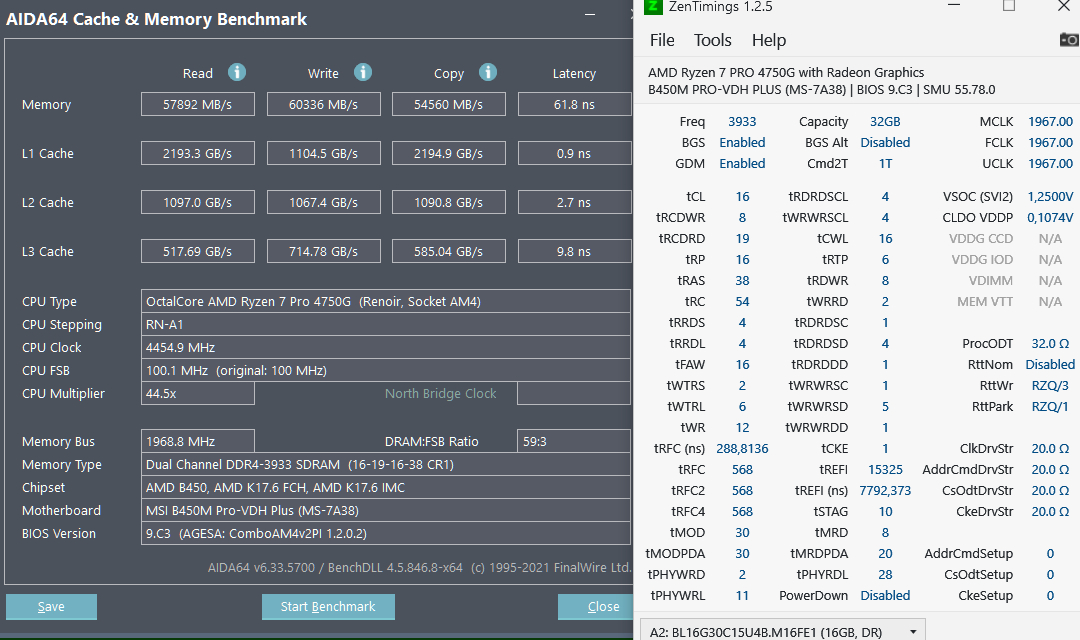Image resolution: width=1080 pixels, height=640 pixels.
Task: Click the tRFC (ns) value 288,8136
Action: coord(742,448)
